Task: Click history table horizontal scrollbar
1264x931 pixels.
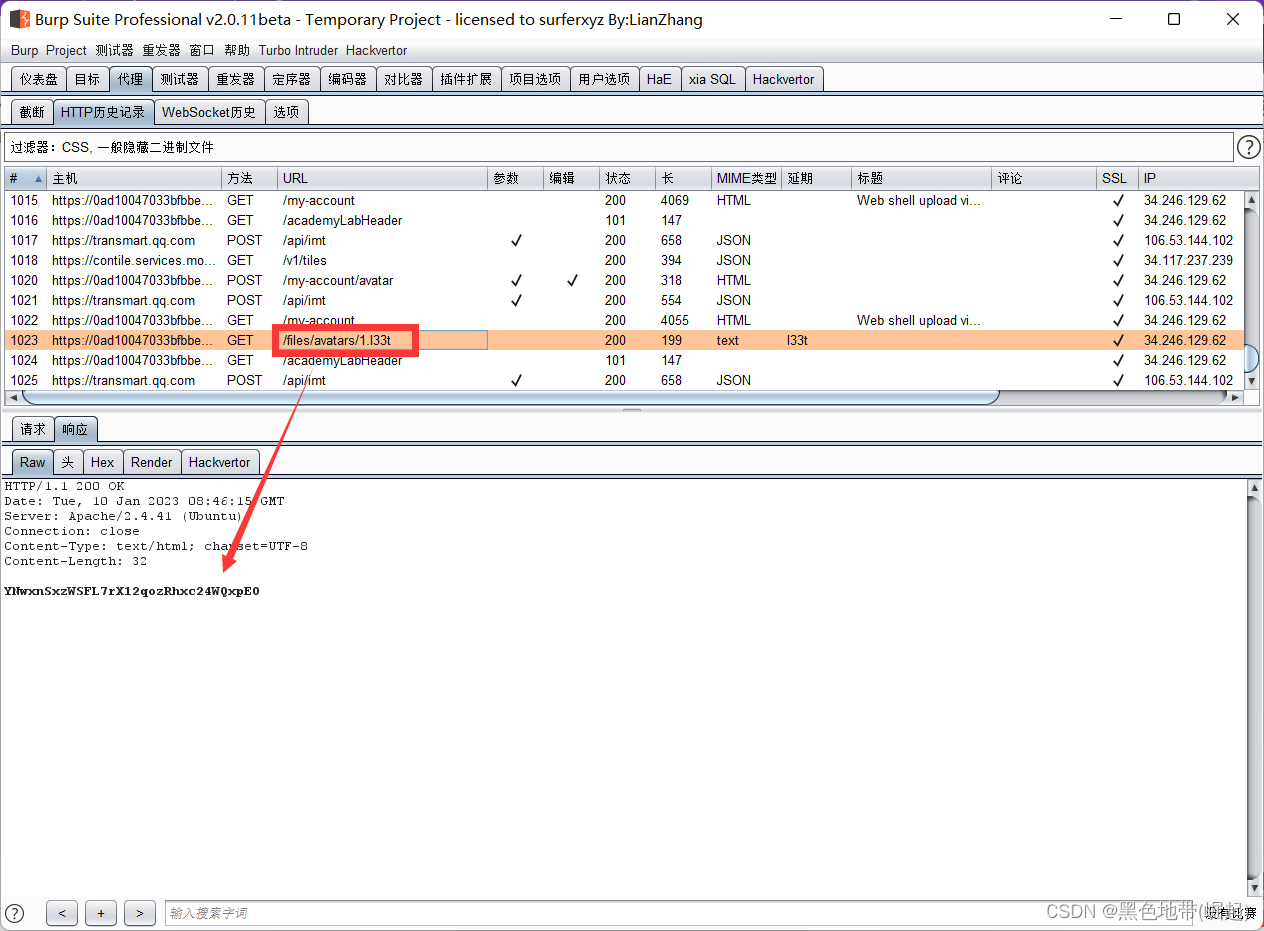Action: tap(624, 397)
